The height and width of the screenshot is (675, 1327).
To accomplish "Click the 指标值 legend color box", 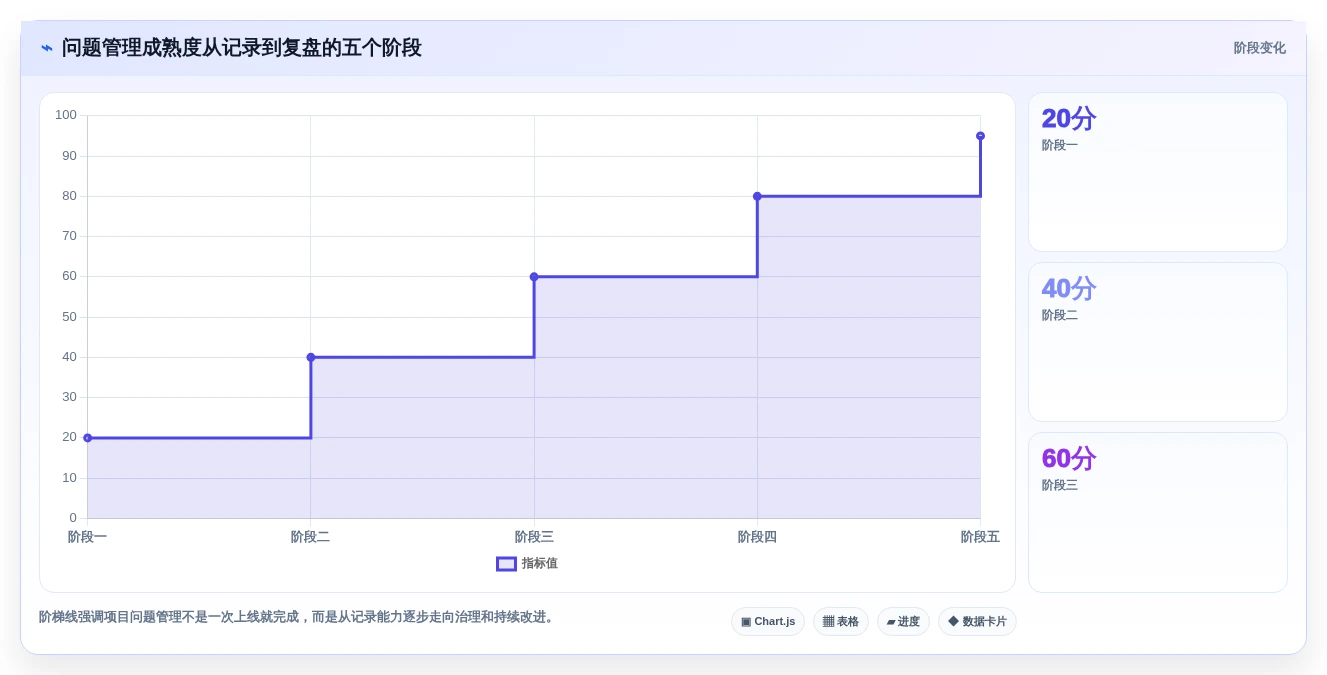I will [x=507, y=564].
